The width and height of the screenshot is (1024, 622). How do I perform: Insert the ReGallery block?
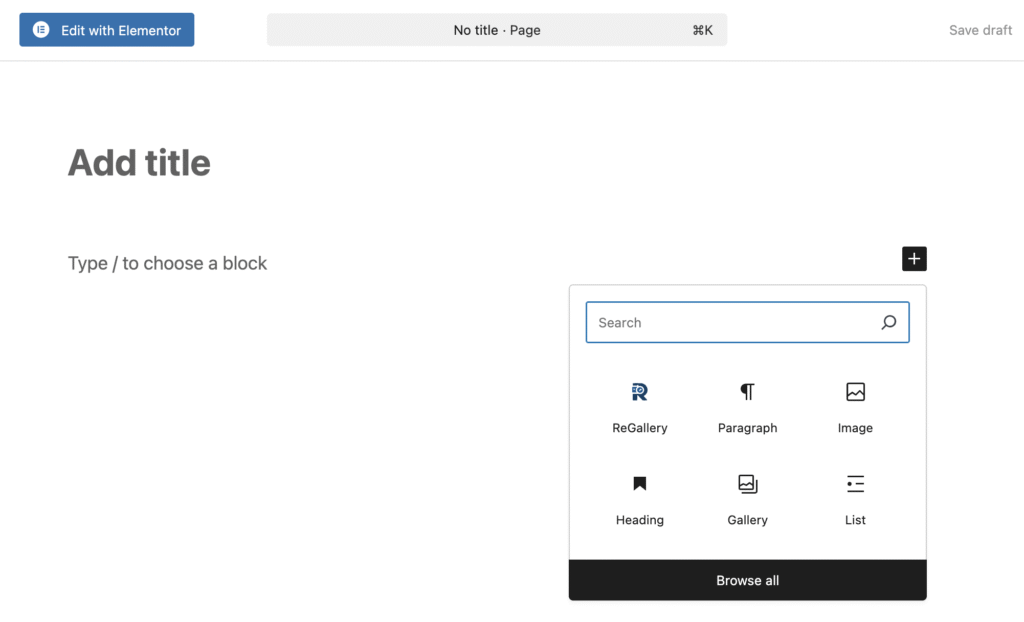640,407
